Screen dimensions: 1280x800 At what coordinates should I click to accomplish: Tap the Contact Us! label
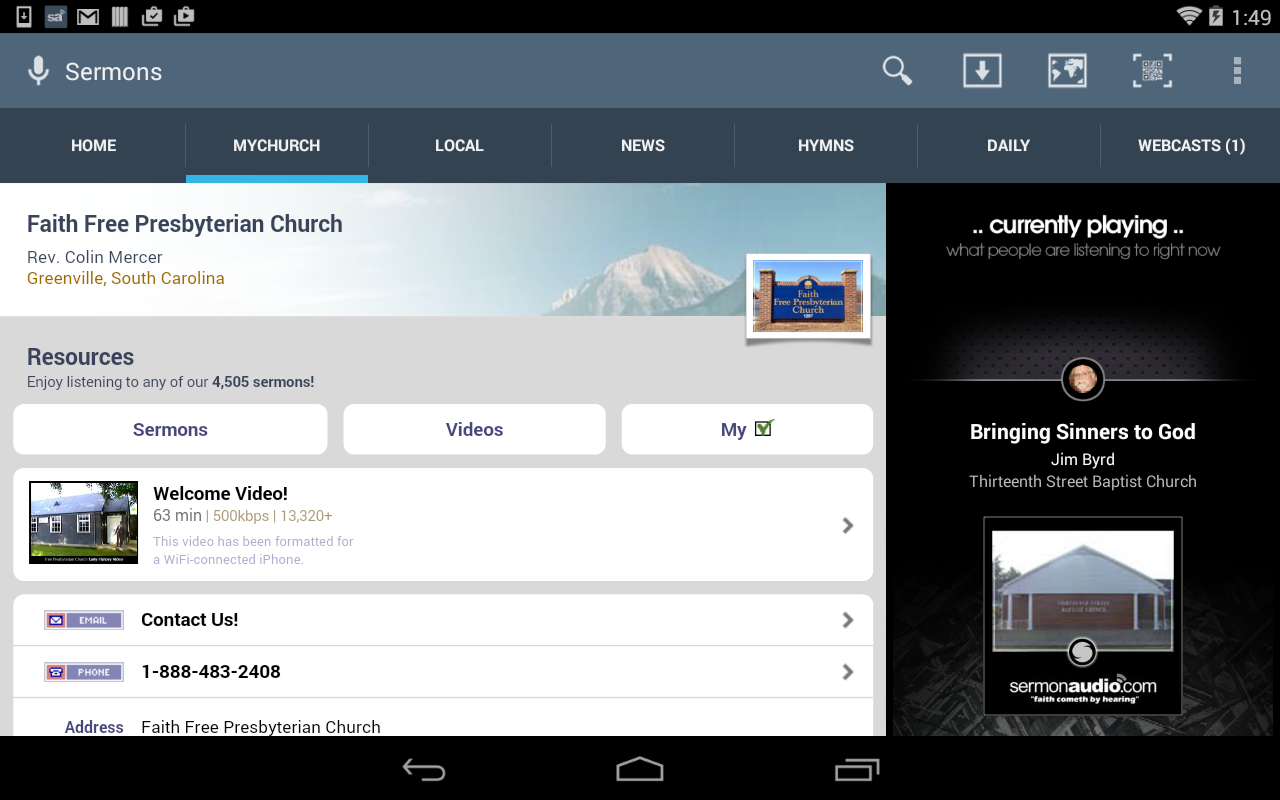pos(190,620)
